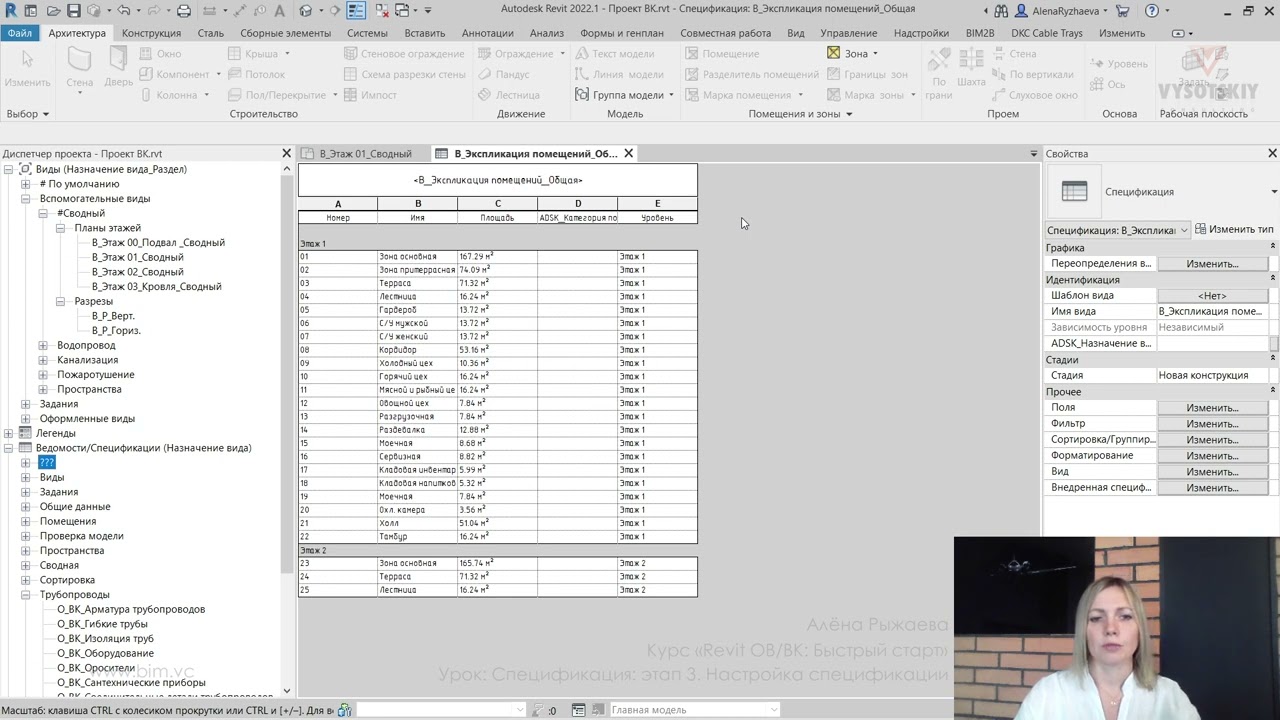Click the Switch windows icon
Screen dimensions: 1280x720
point(403,11)
